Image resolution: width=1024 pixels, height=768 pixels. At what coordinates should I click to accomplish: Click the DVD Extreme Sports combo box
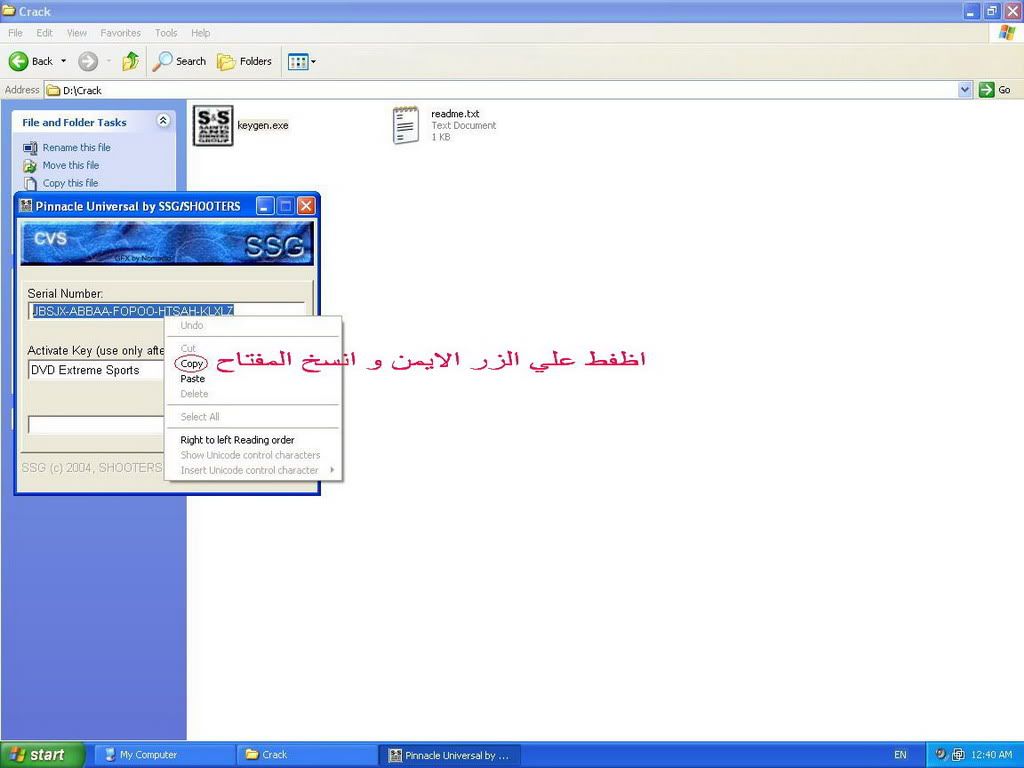click(96, 370)
